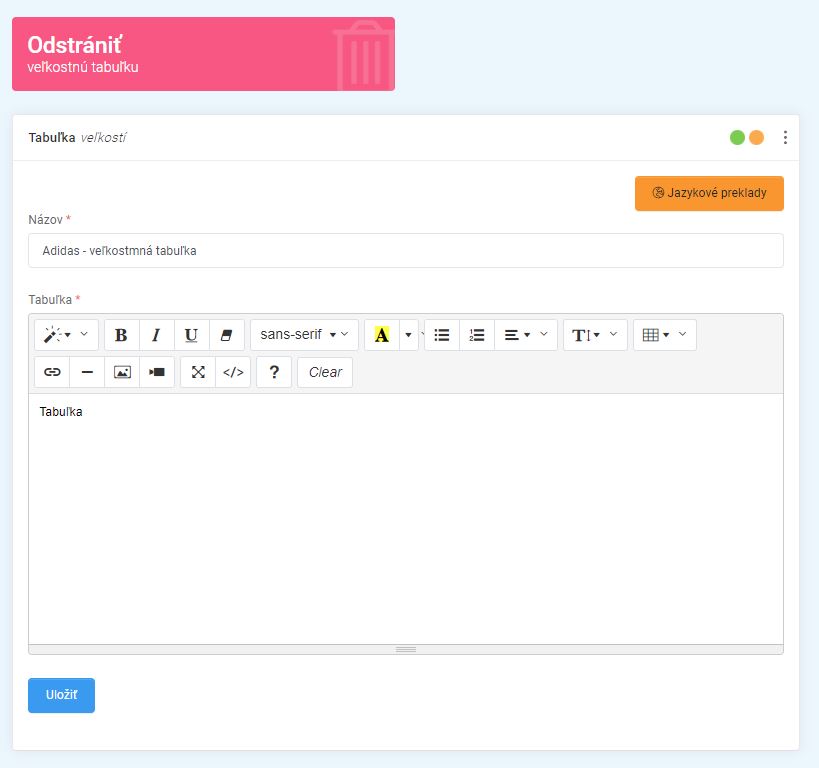Apply italic formatting to text

coord(156,335)
